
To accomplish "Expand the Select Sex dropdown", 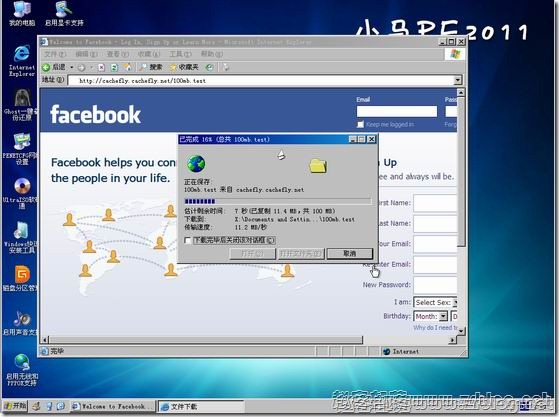I will click(436, 303).
